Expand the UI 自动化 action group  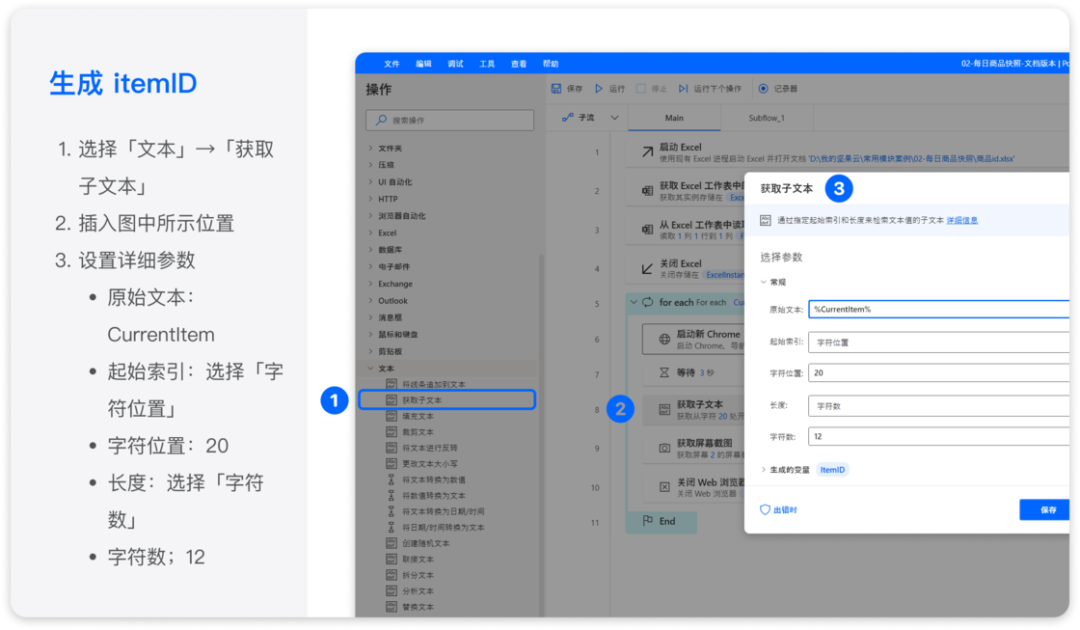tap(371, 182)
